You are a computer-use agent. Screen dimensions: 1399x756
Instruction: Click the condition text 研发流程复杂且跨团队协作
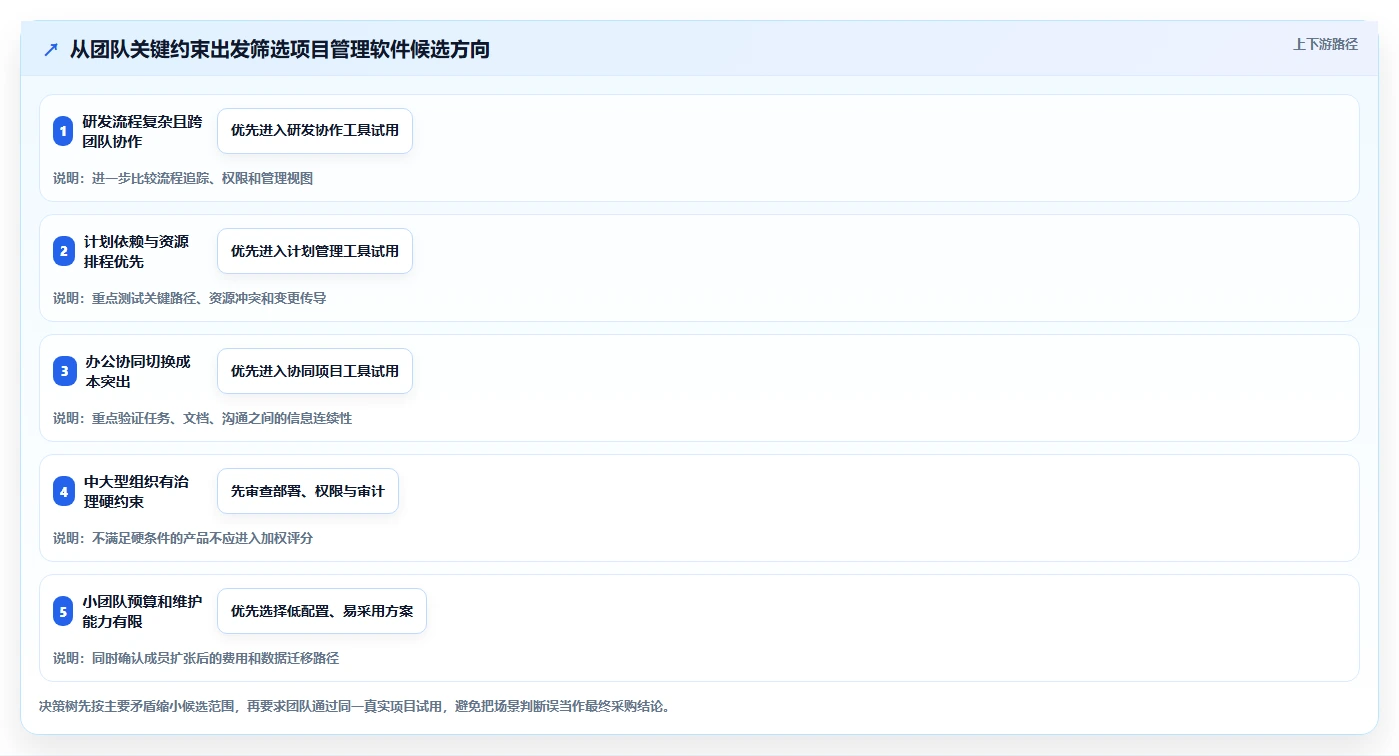(x=142, y=131)
